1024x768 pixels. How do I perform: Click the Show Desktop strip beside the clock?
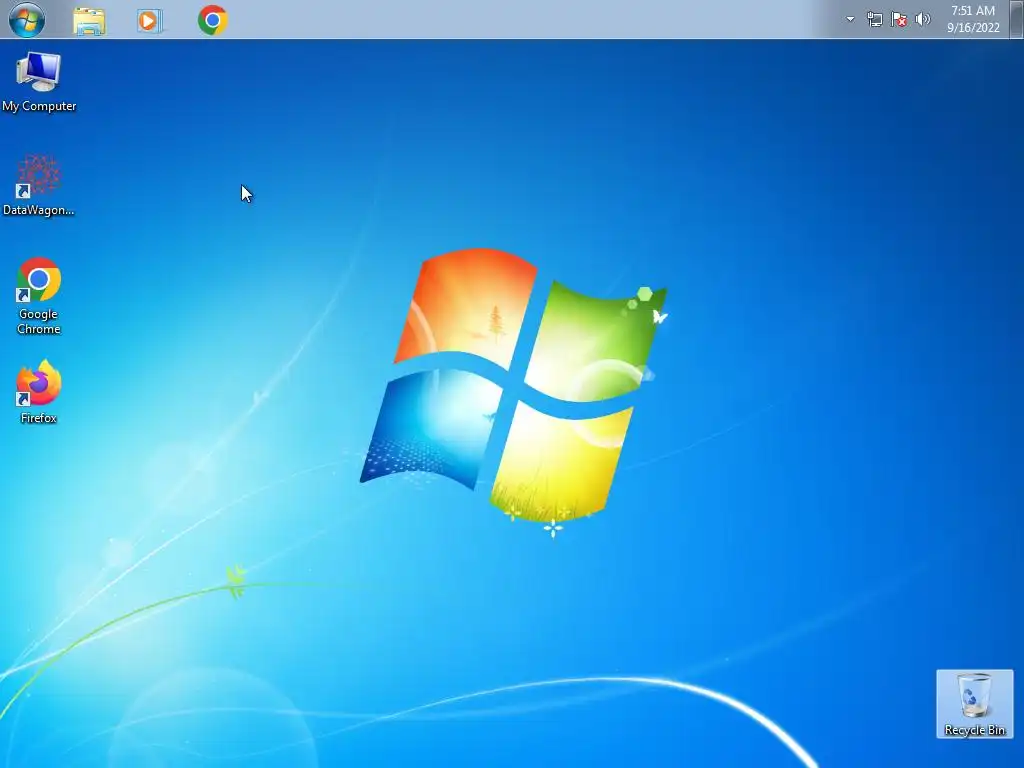pyautogui.click(x=1017, y=19)
